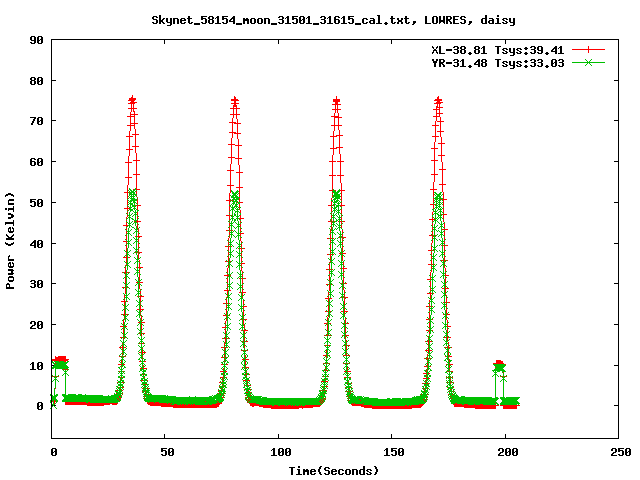
Task: Click y-axis tick label 70
Action: pyautogui.click(x=36, y=121)
